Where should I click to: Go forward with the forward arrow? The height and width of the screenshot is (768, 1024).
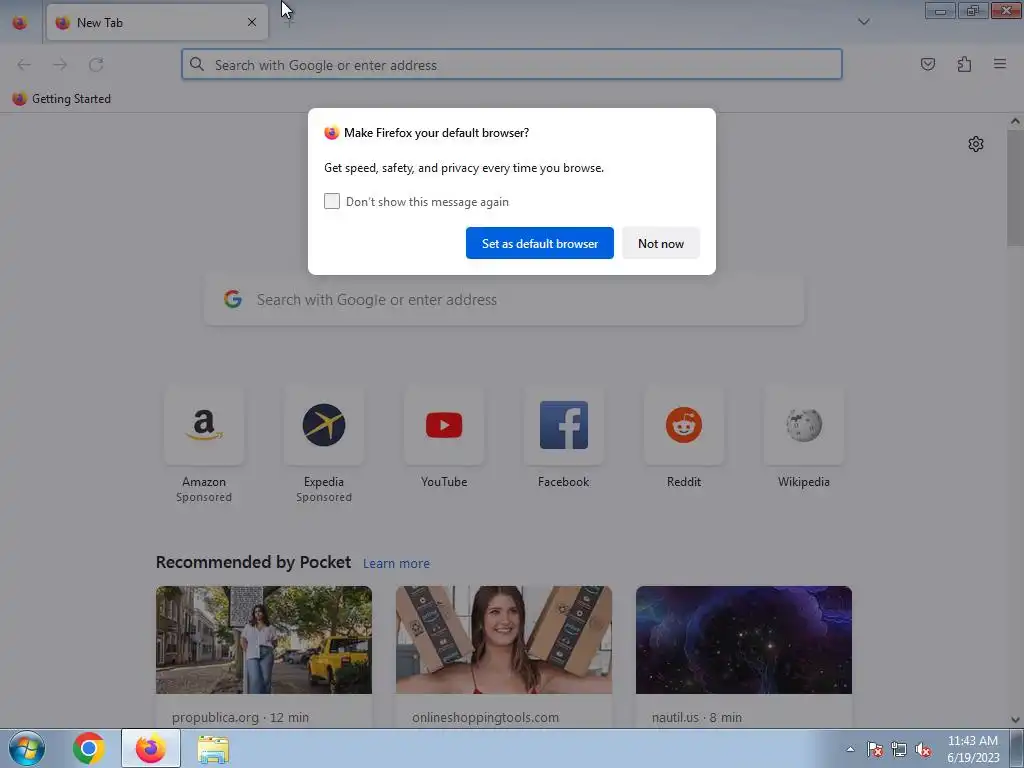[60, 64]
